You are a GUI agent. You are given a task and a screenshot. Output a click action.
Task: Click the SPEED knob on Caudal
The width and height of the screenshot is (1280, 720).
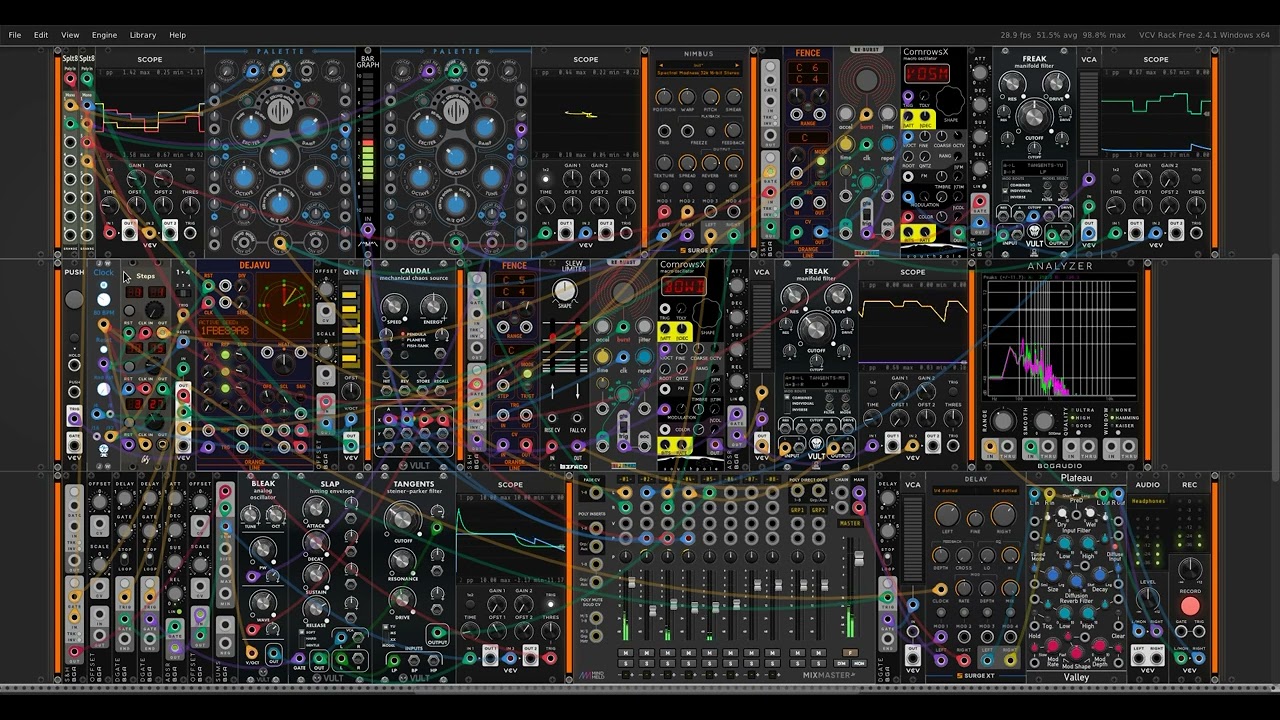pyautogui.click(x=394, y=306)
